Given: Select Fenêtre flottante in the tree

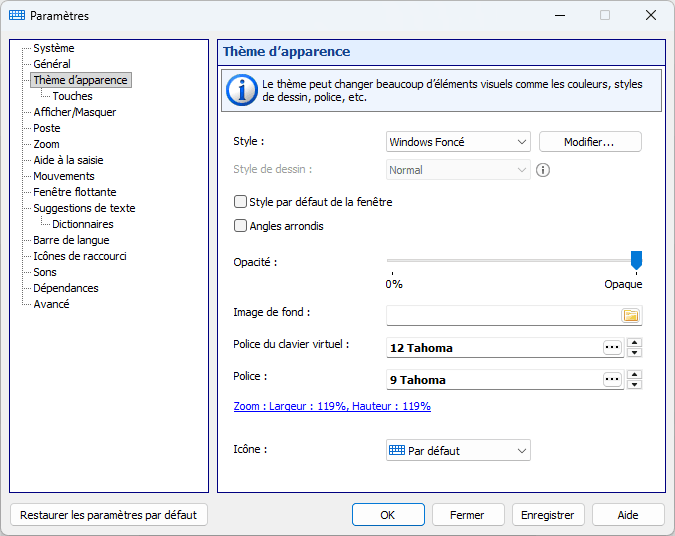Looking at the screenshot, I should click(75, 192).
